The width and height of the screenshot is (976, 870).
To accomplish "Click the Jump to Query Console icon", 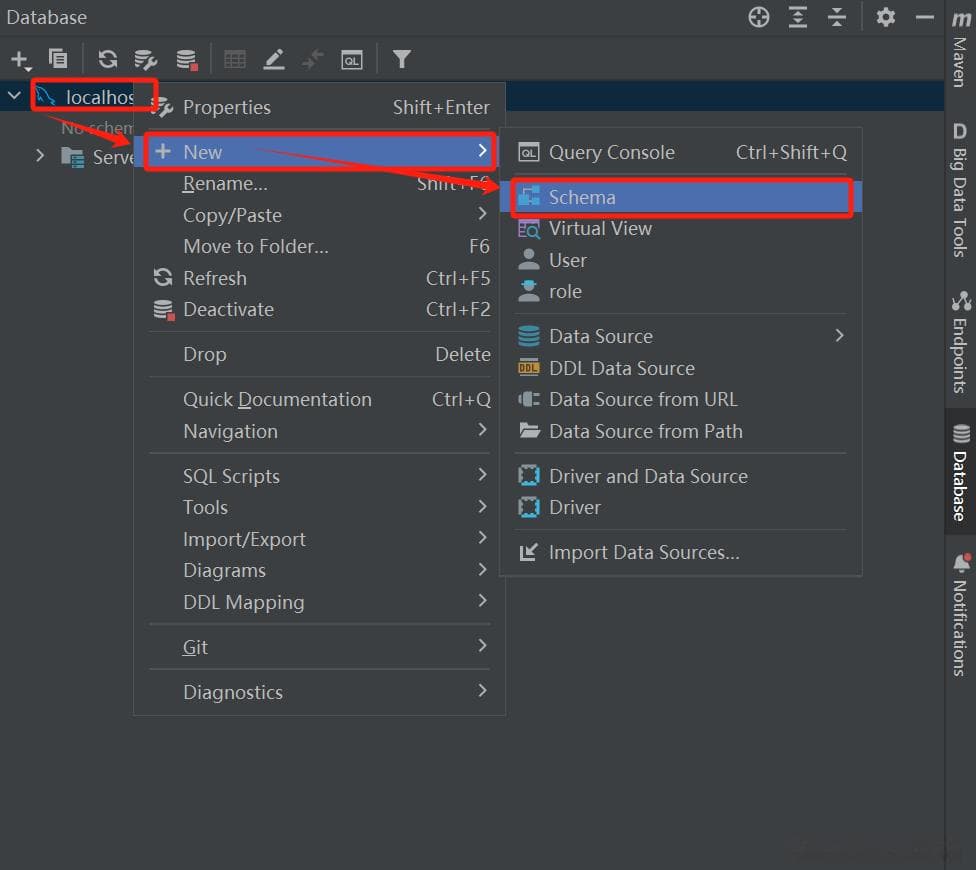I will click(352, 60).
